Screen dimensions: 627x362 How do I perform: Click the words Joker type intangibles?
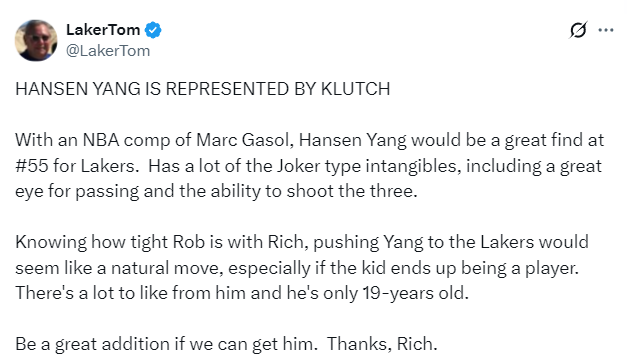pos(367,166)
